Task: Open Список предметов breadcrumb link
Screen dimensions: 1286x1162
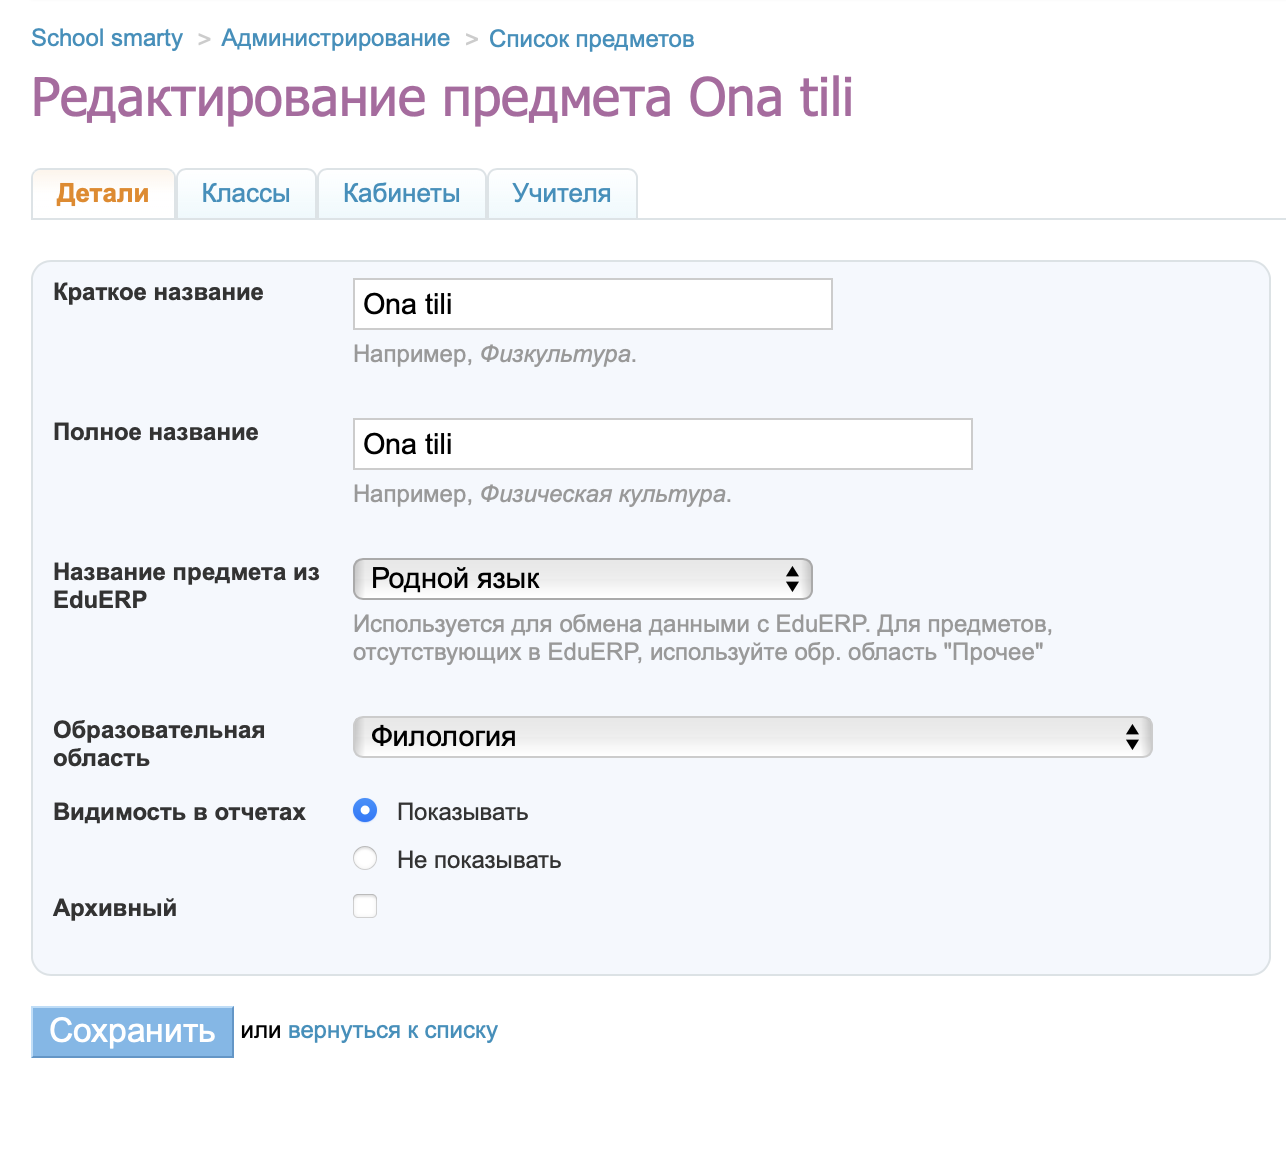Action: [591, 39]
